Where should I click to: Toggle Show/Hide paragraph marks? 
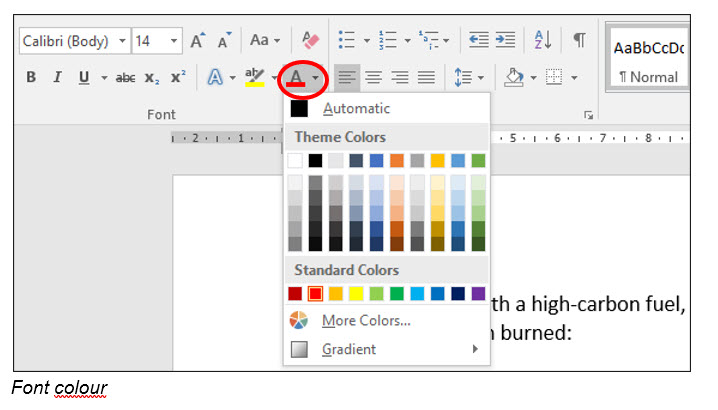(x=579, y=40)
